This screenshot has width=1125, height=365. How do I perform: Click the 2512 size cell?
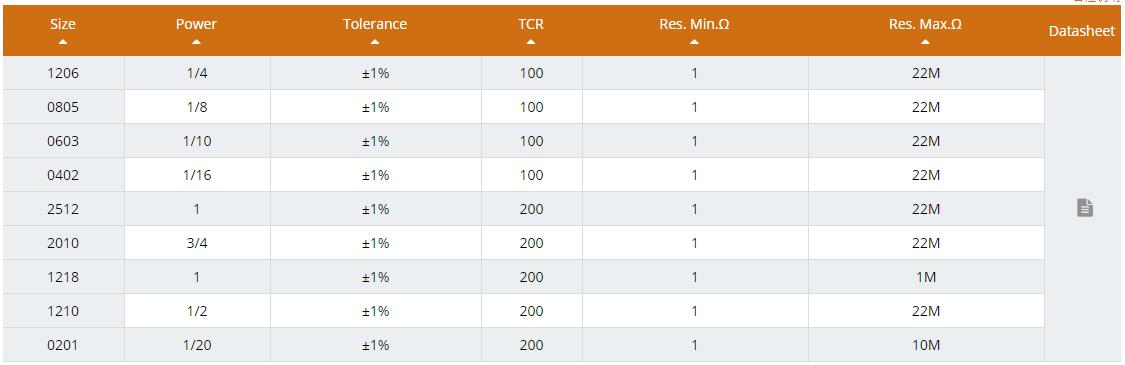(63, 209)
